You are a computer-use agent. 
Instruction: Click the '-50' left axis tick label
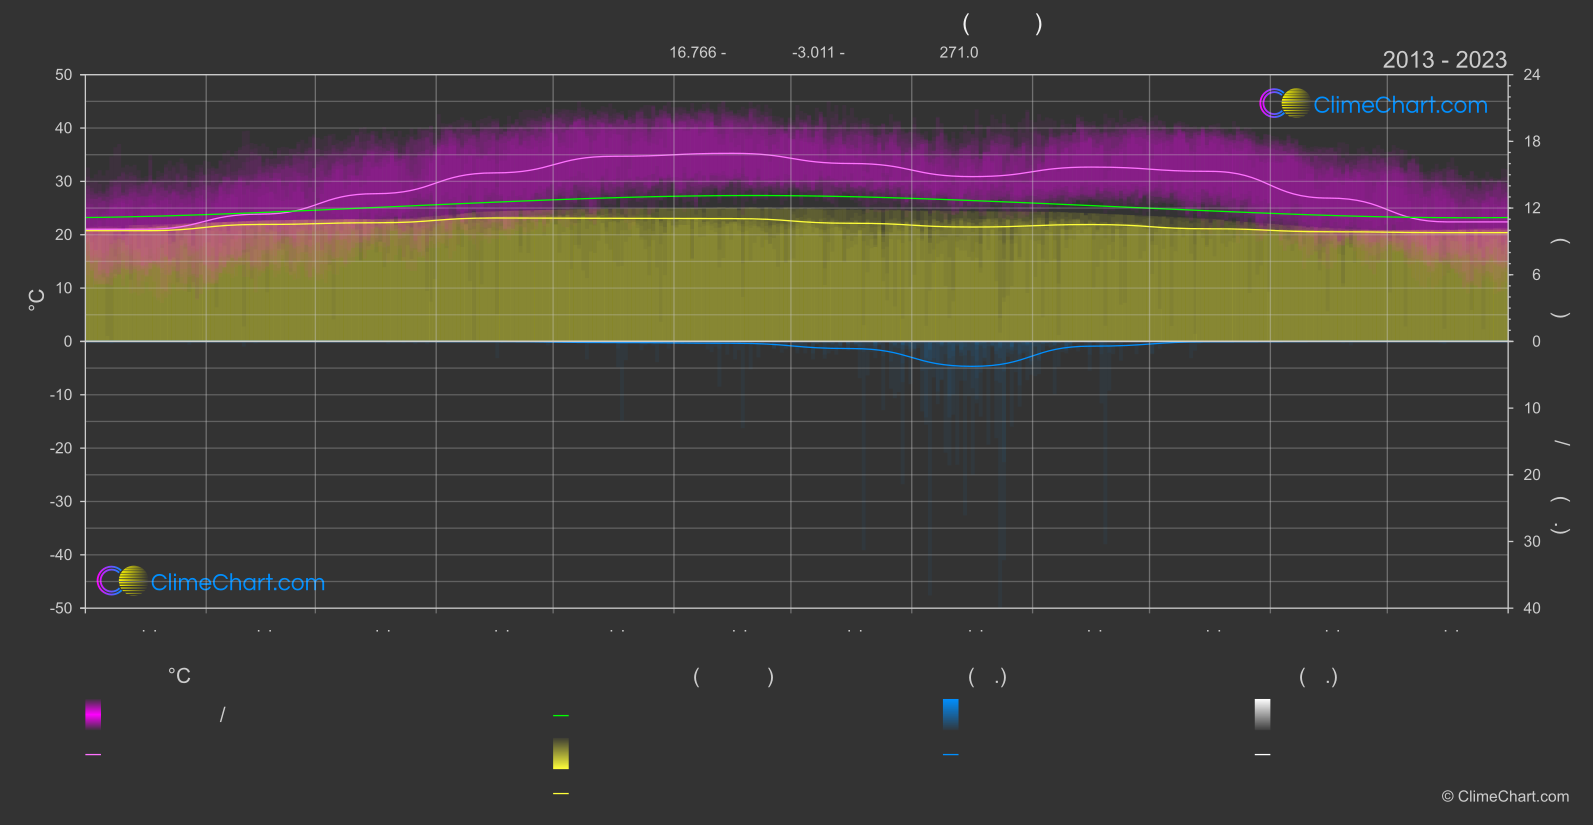61,608
